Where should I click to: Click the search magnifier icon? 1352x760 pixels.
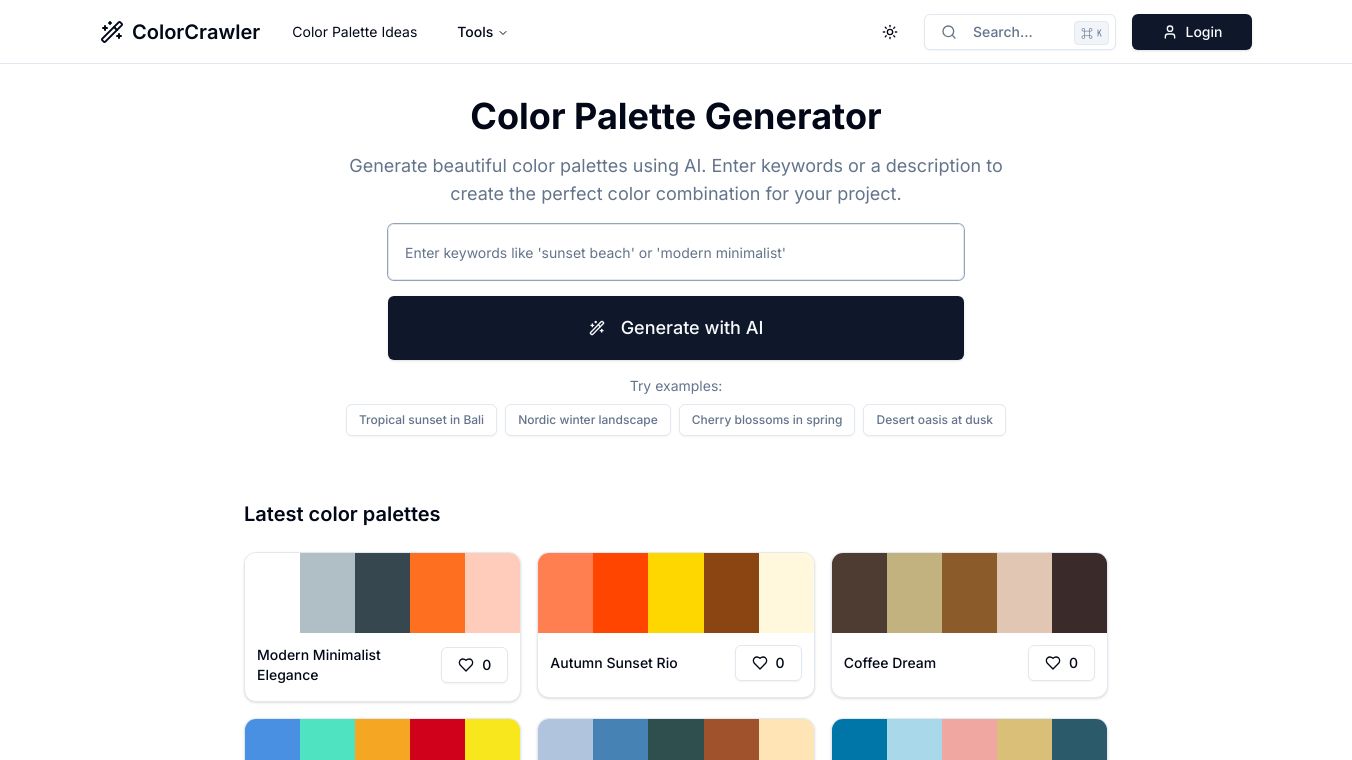(949, 32)
